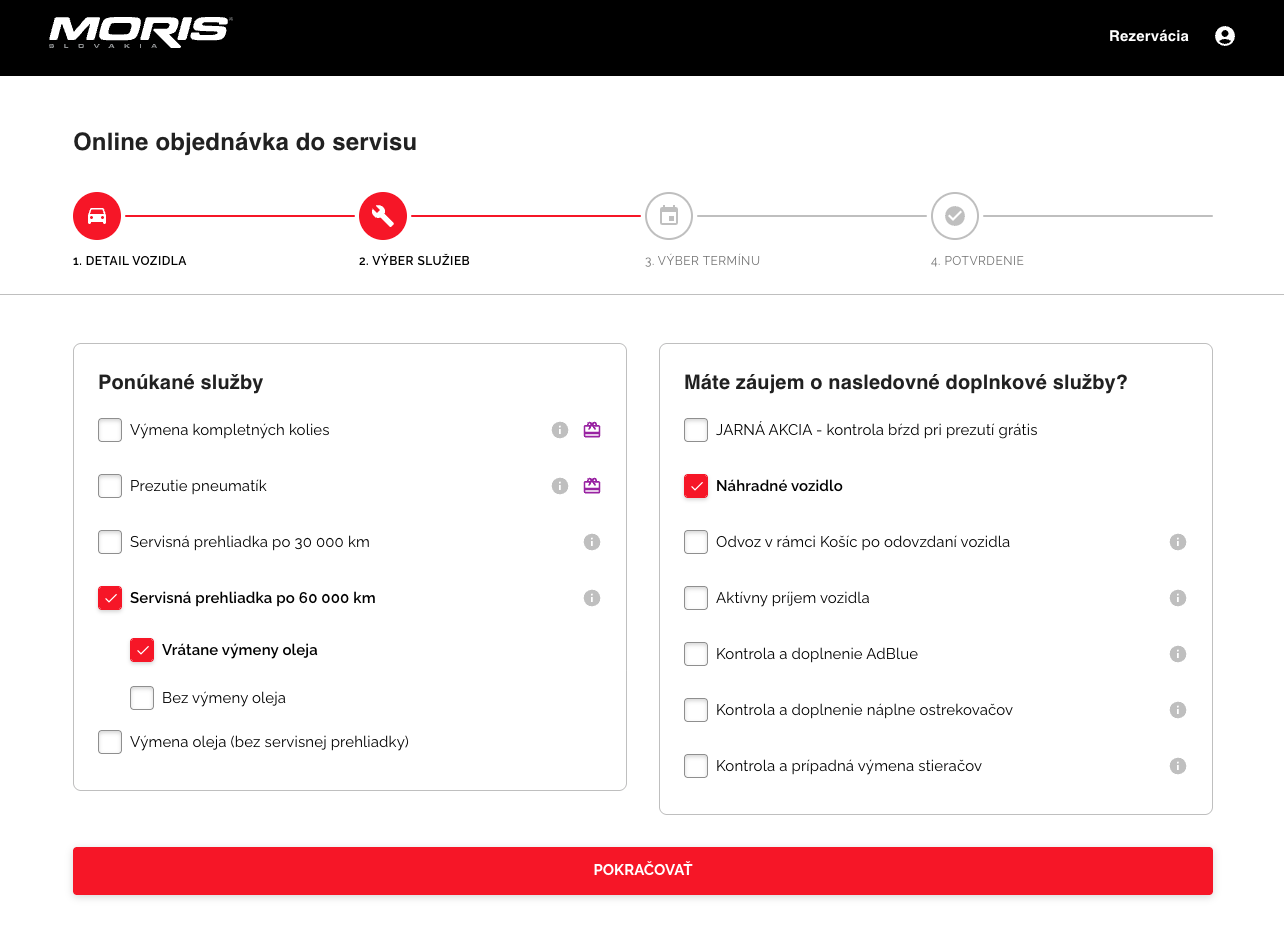Open Rezervácia in top navigation
Screen dimensions: 1284x947
point(1148,36)
